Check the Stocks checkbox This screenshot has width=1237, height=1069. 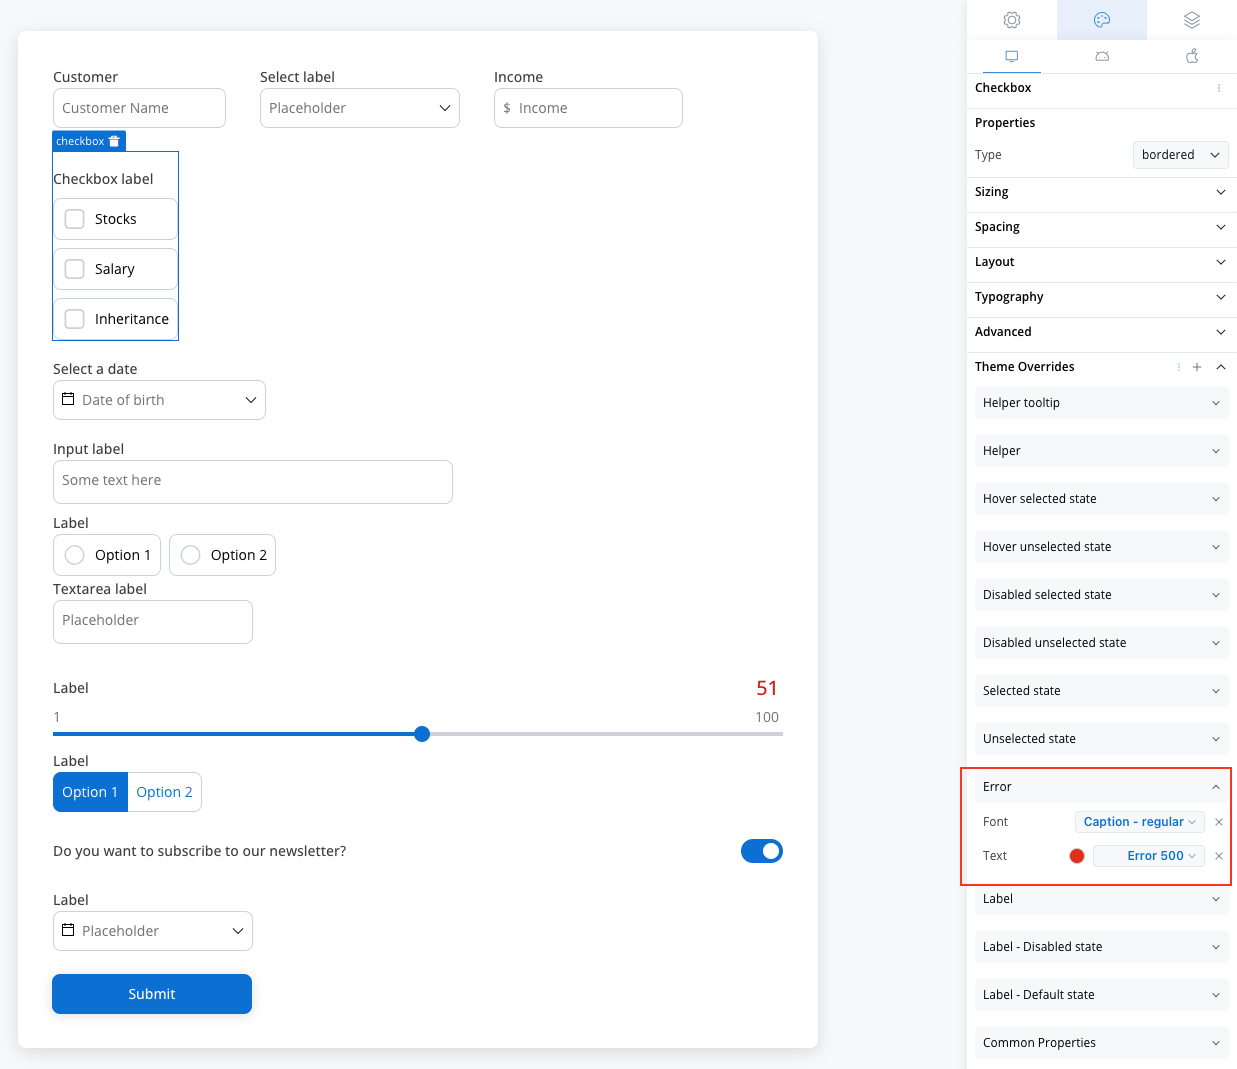click(74, 219)
